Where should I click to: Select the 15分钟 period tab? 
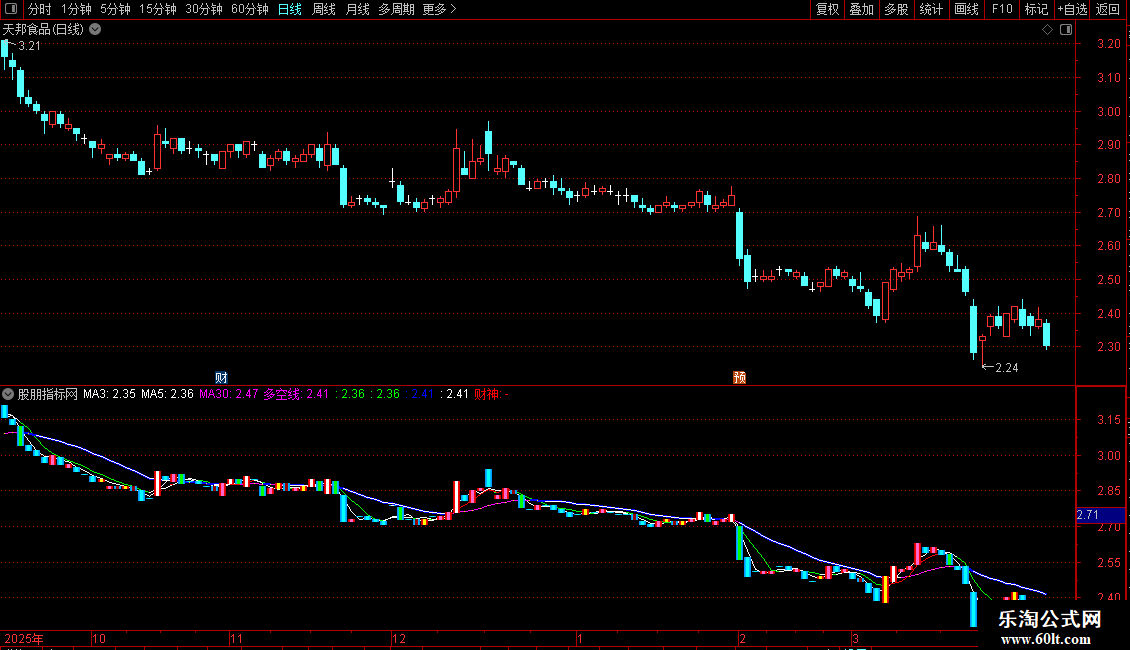click(158, 9)
